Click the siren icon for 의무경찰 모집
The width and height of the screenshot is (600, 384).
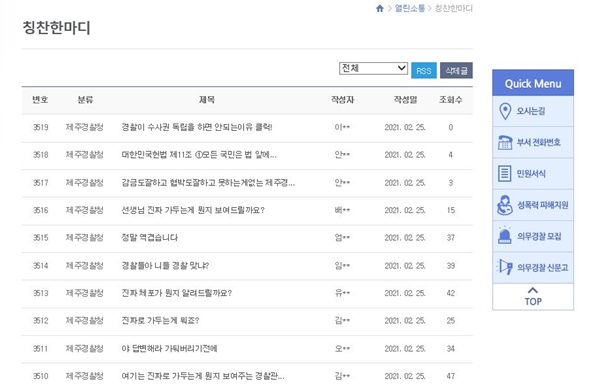(x=505, y=235)
